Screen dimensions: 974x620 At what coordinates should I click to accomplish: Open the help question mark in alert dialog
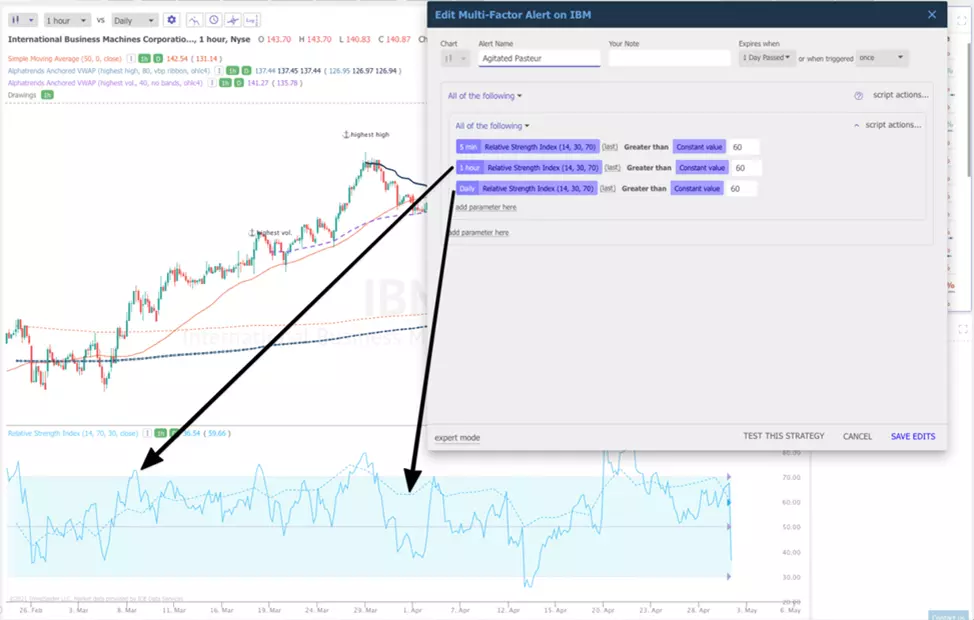[858, 96]
